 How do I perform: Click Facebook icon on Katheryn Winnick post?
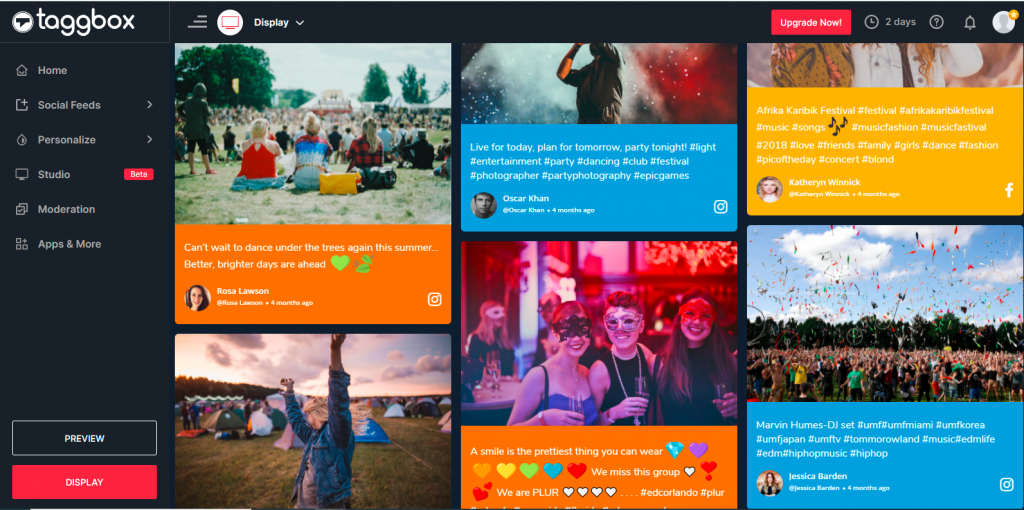pyautogui.click(x=1008, y=190)
